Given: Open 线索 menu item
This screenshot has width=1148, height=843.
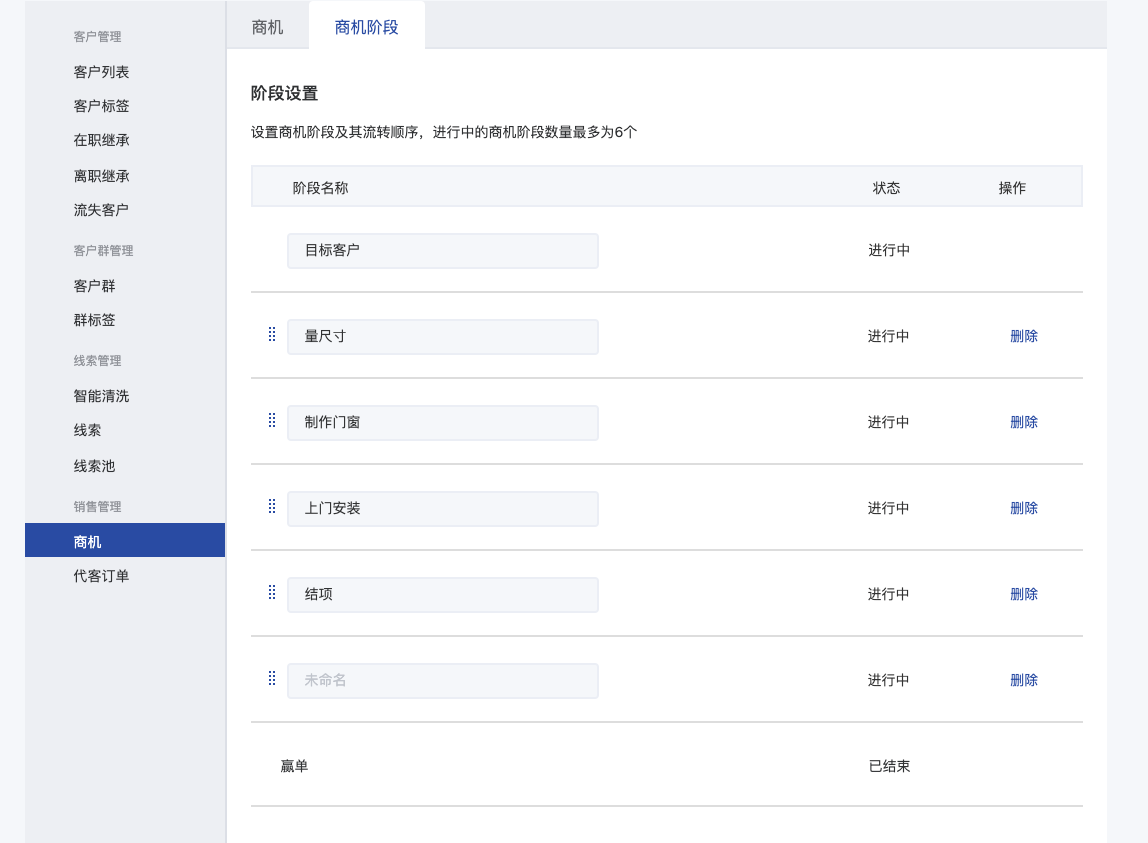Looking at the screenshot, I should [87, 430].
